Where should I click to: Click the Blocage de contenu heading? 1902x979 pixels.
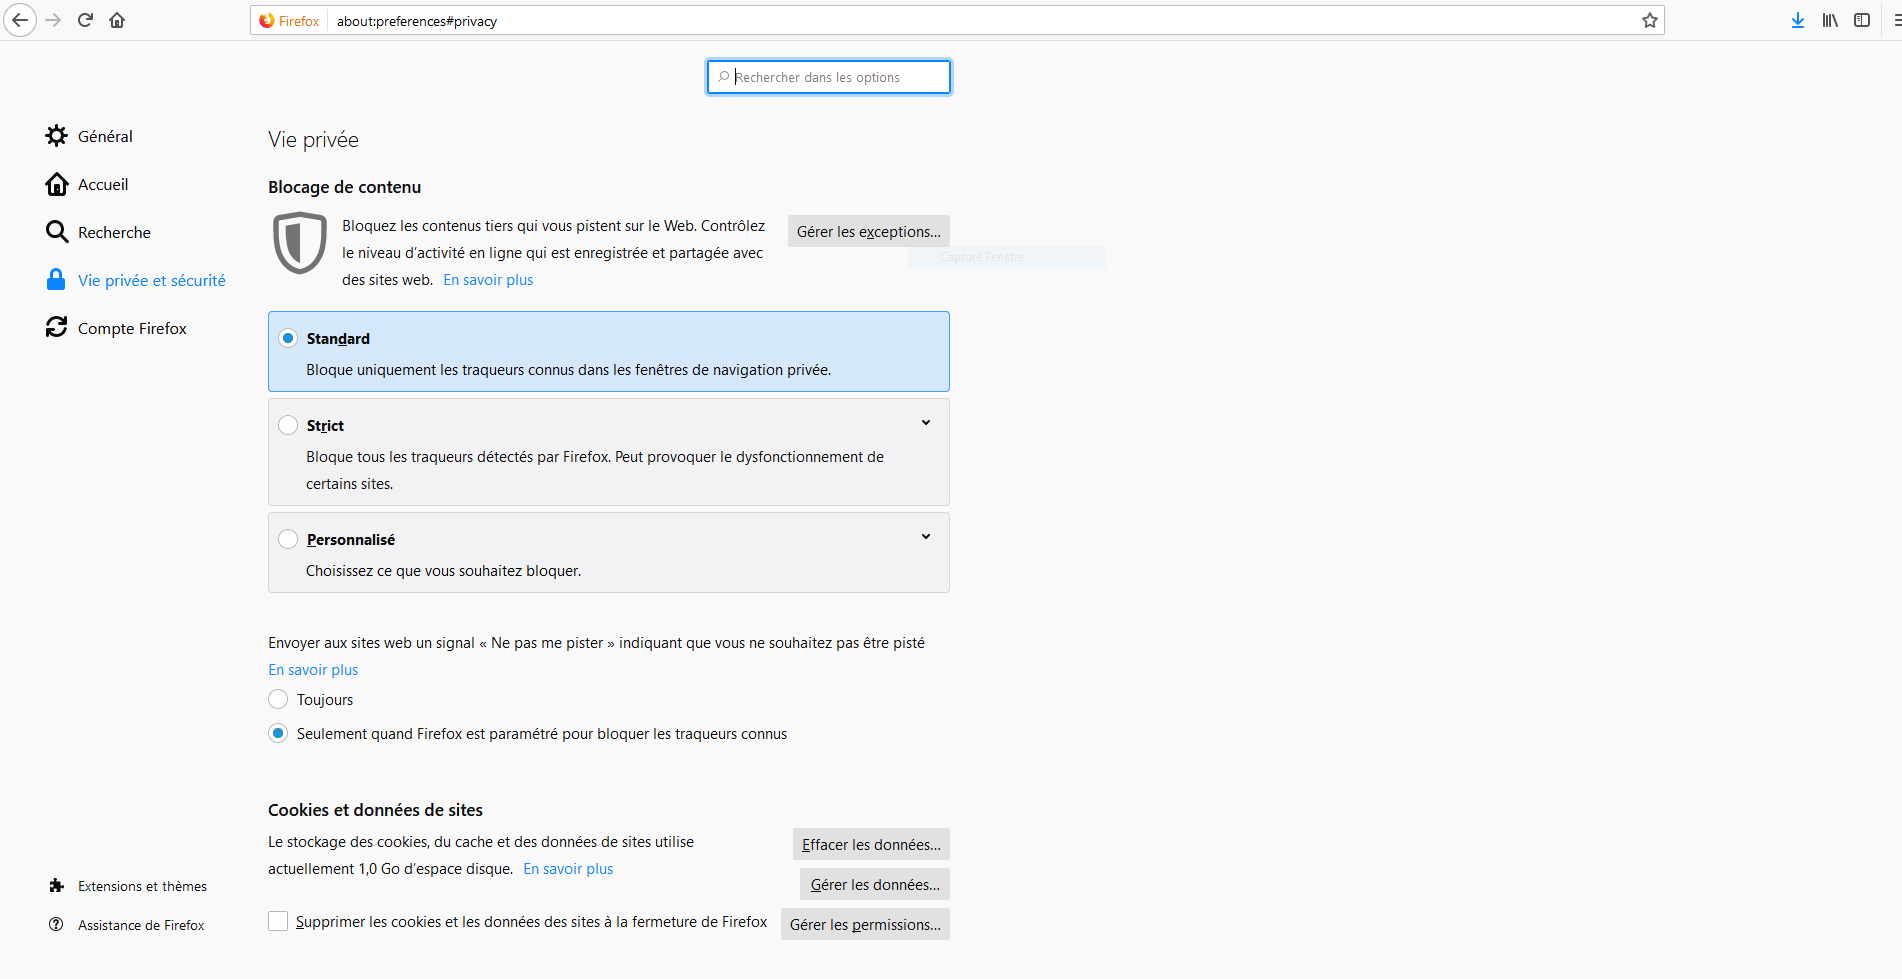(x=344, y=187)
